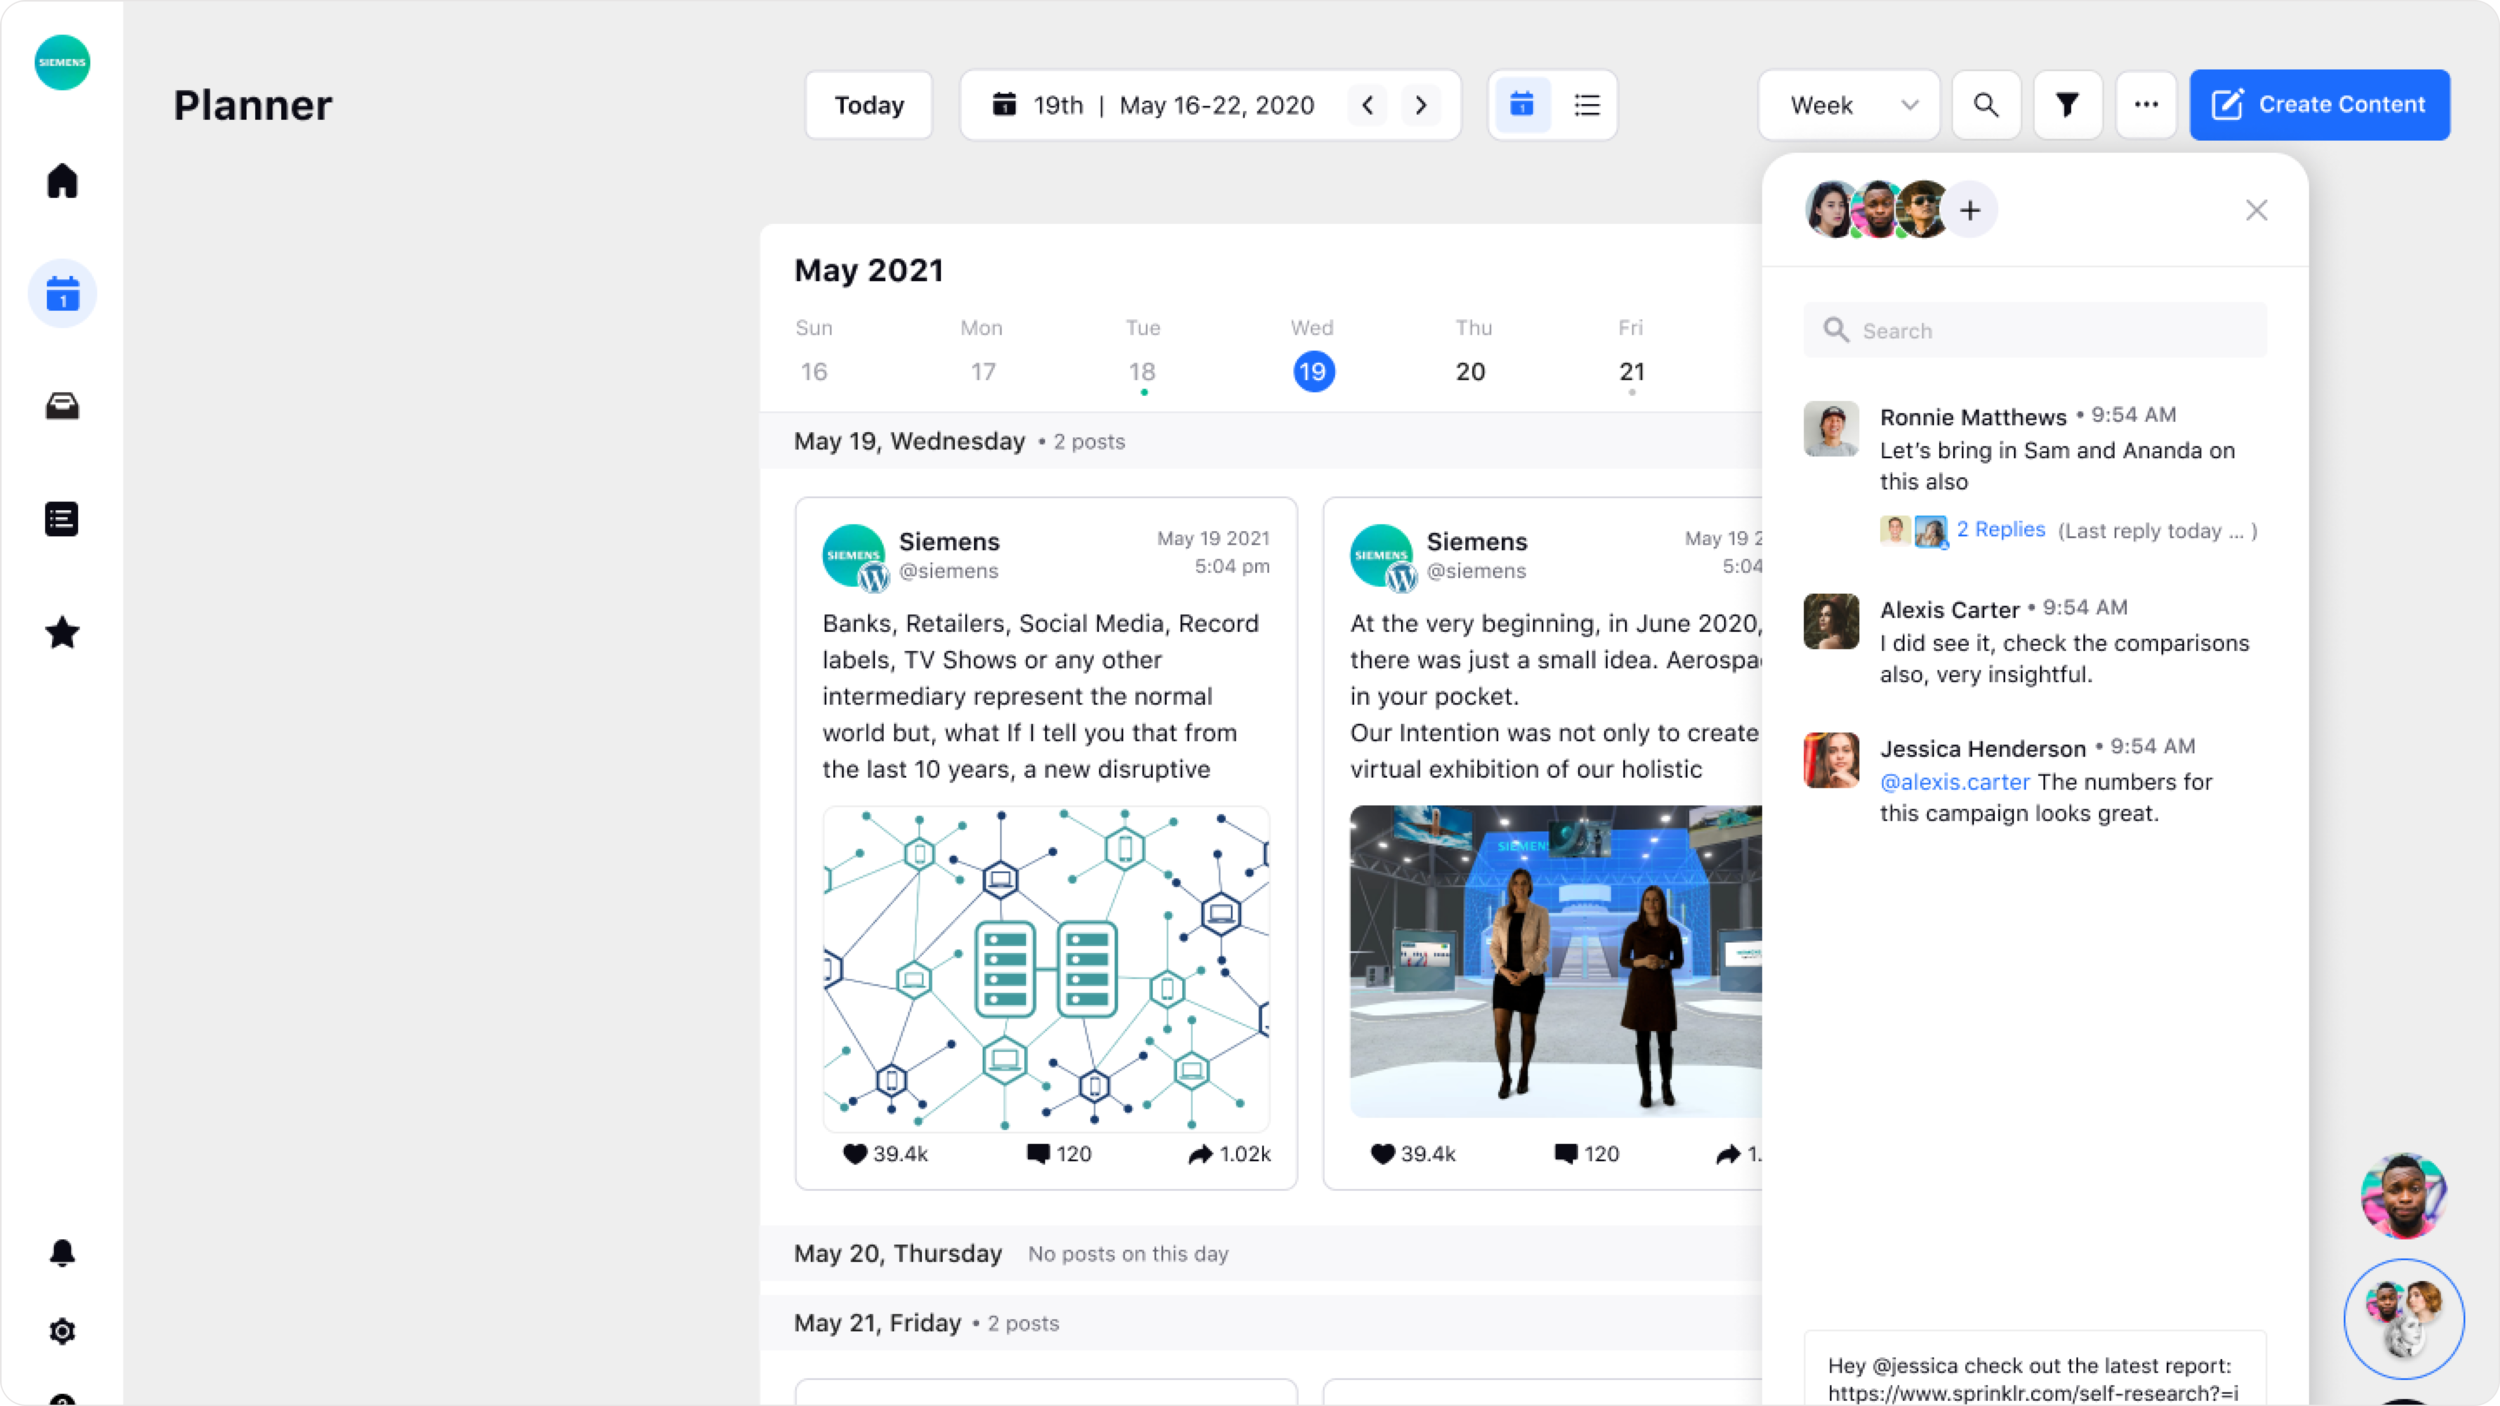Screen dimensions: 2500x1406
Task: Open notifications bell in sidebar
Action: (x=62, y=1253)
